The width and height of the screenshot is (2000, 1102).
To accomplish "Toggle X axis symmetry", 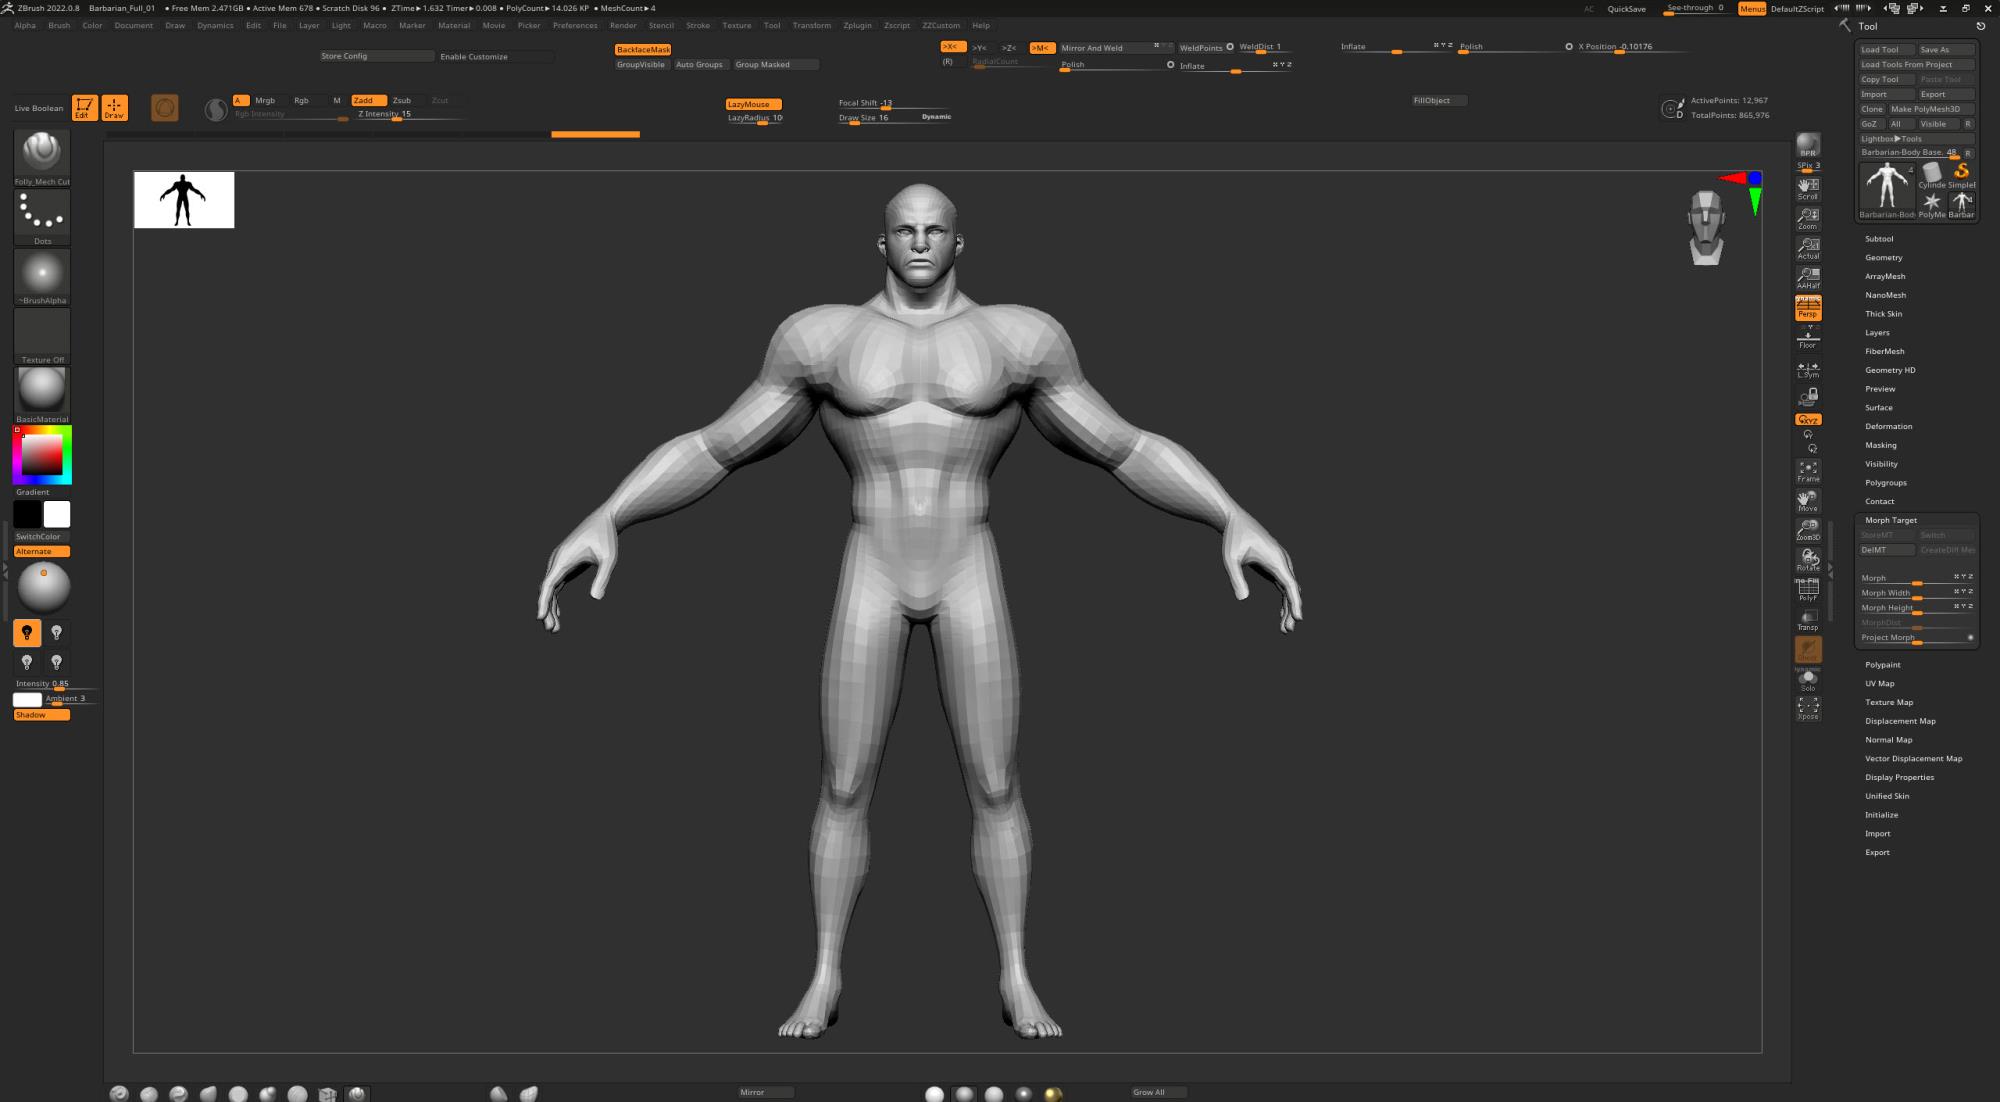I will (952, 47).
